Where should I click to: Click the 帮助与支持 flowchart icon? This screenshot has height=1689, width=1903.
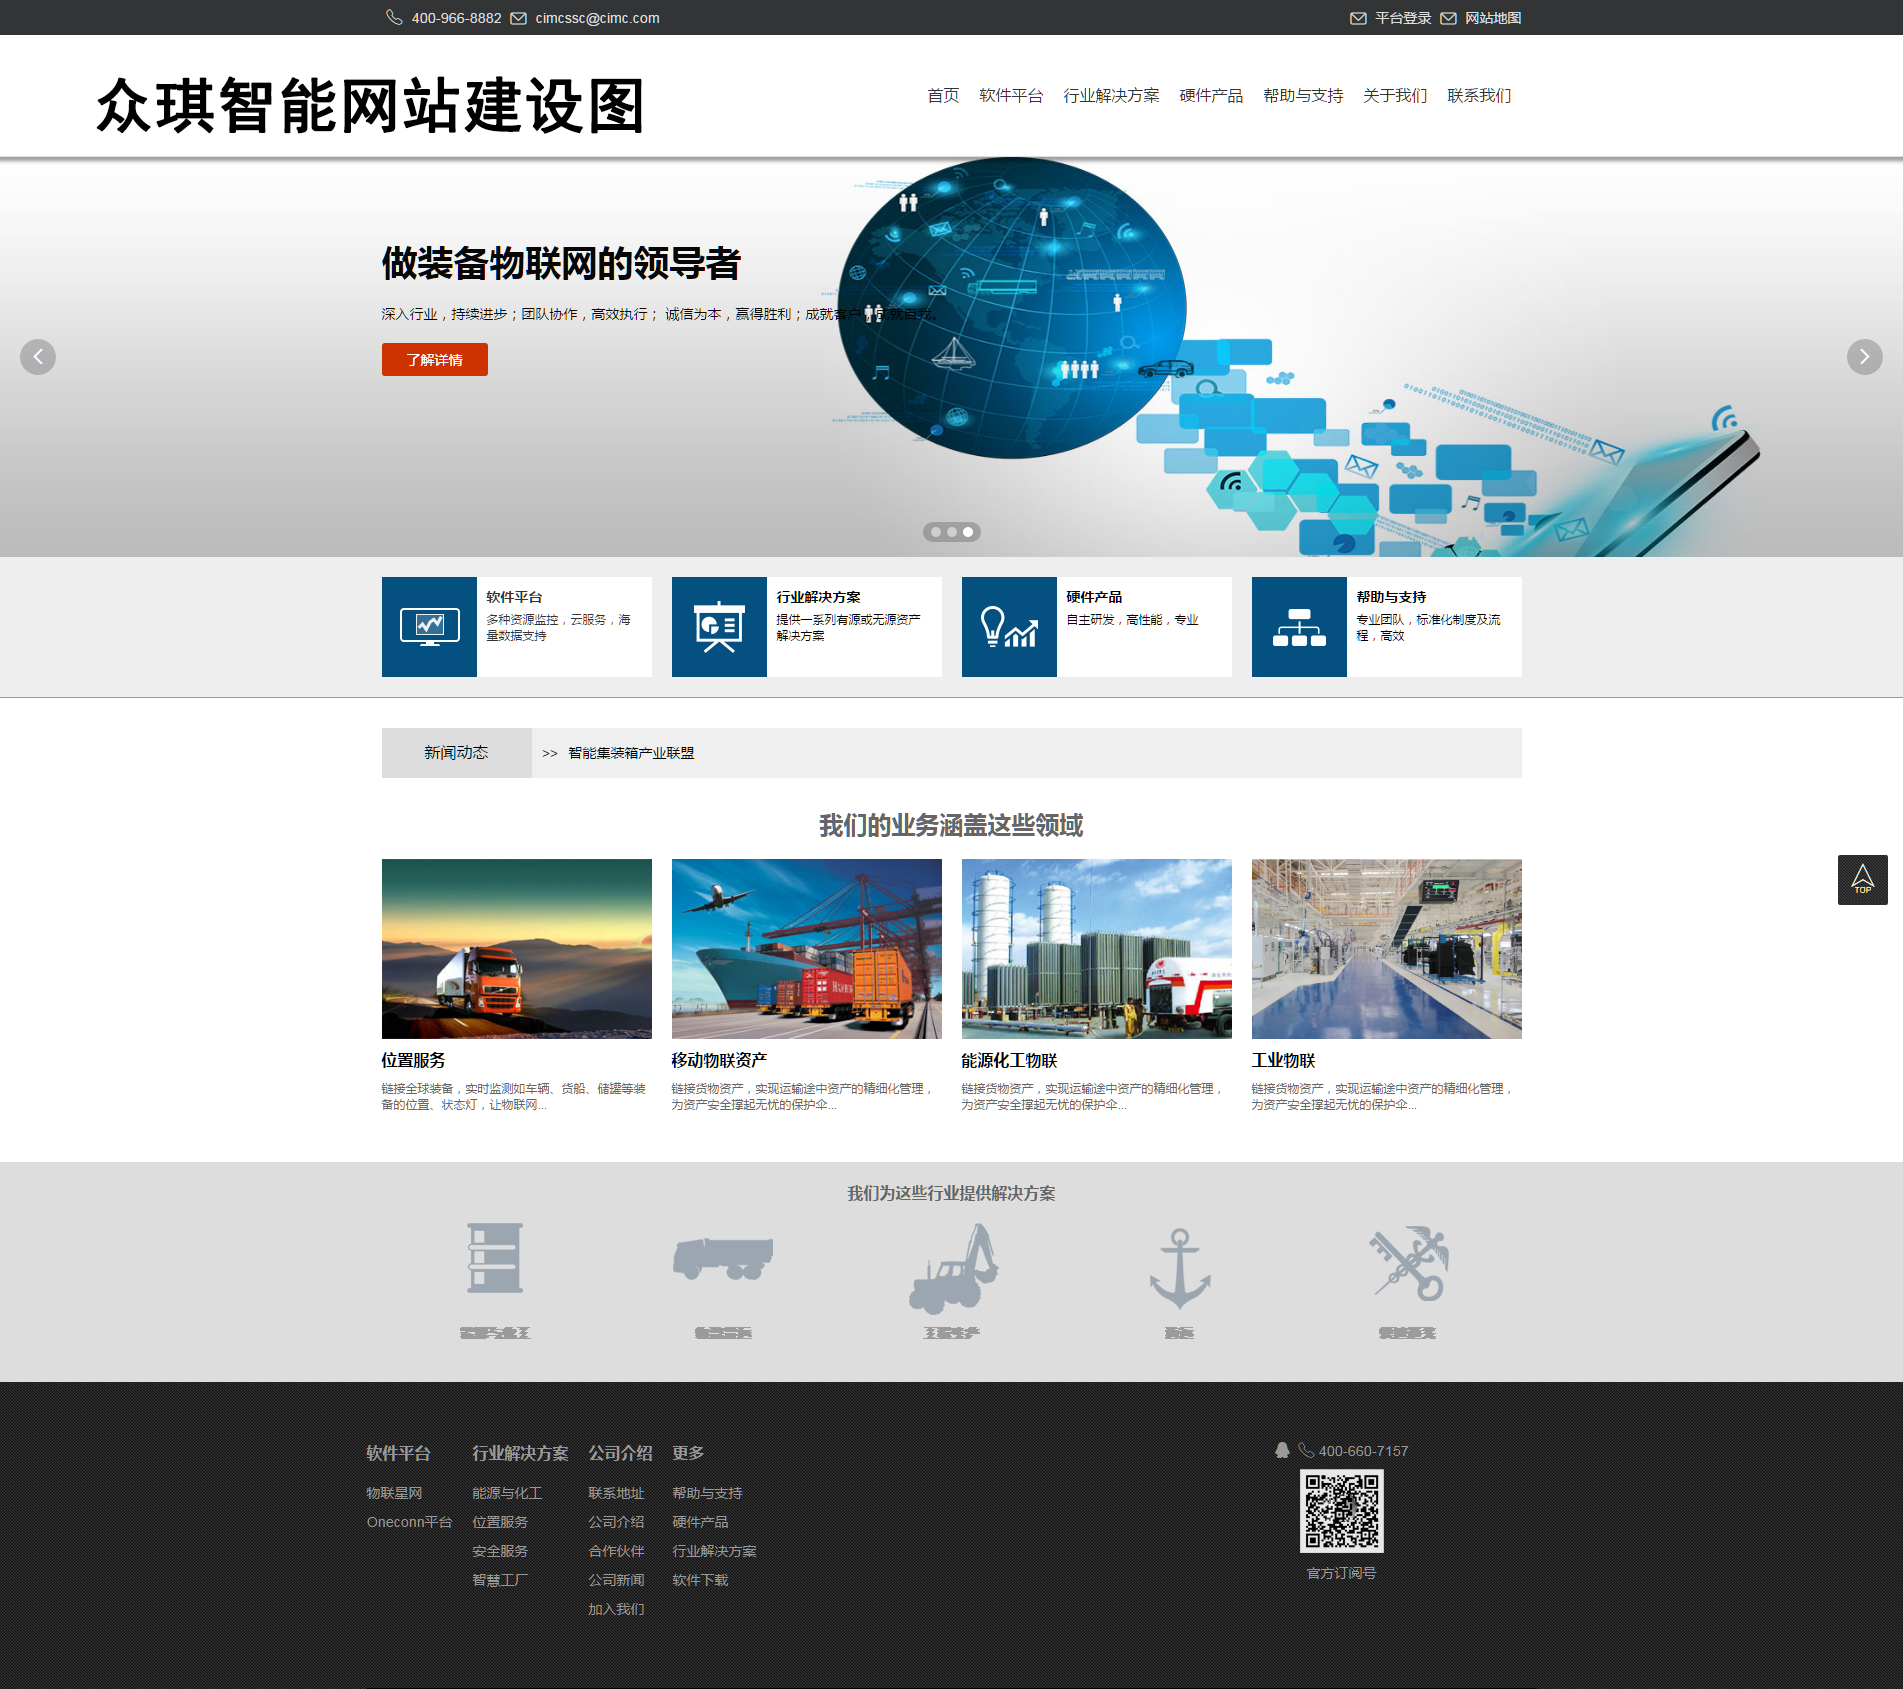(1298, 626)
